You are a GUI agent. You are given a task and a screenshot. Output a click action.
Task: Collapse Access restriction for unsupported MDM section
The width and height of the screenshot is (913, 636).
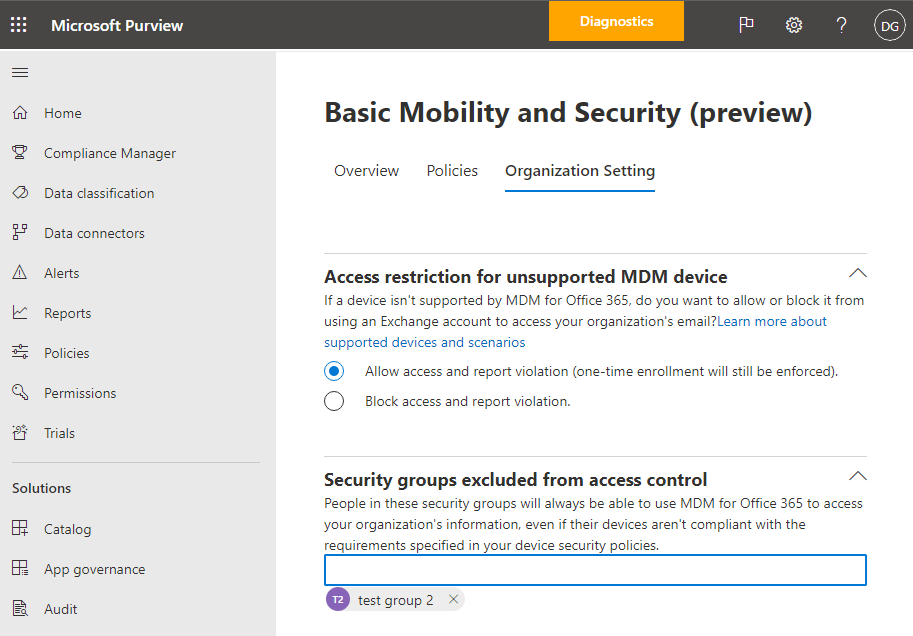pyautogui.click(x=858, y=273)
